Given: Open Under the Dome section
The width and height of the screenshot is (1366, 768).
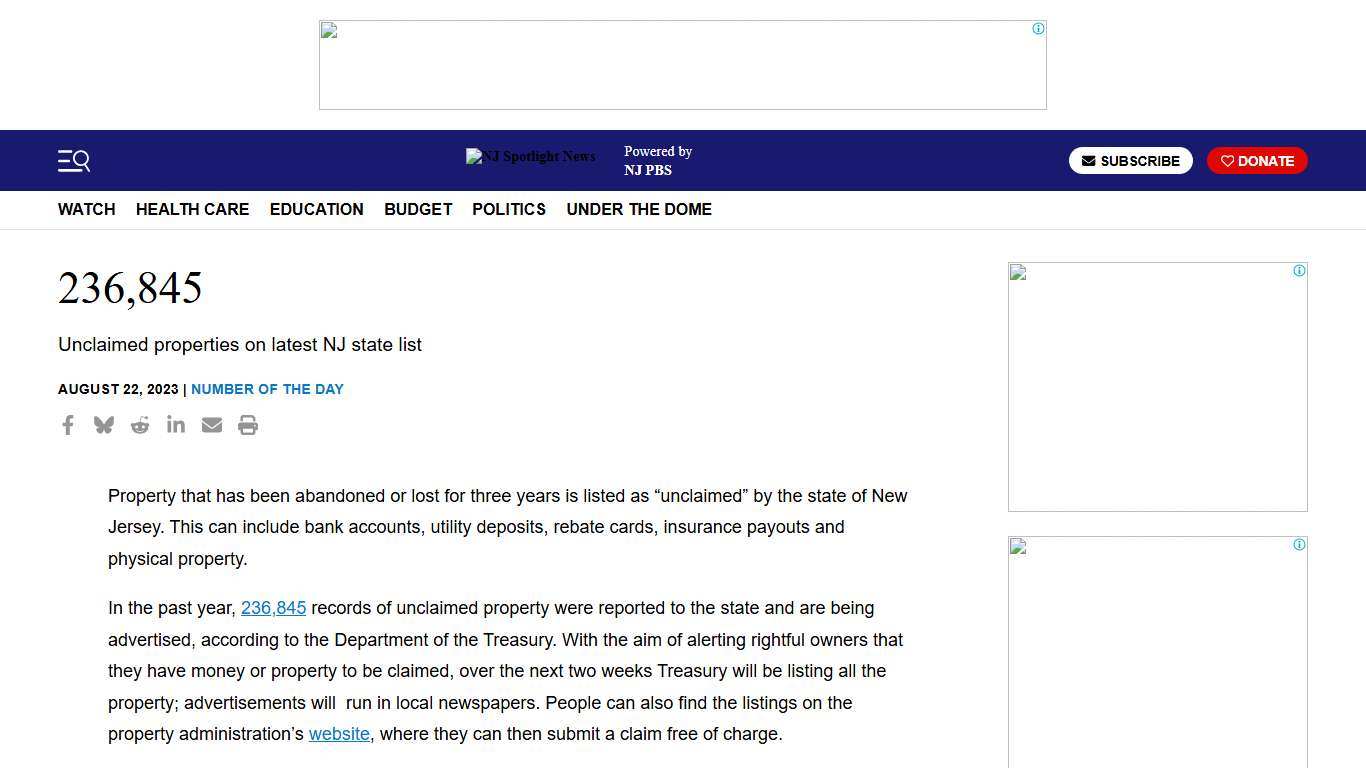Looking at the screenshot, I should point(639,209).
